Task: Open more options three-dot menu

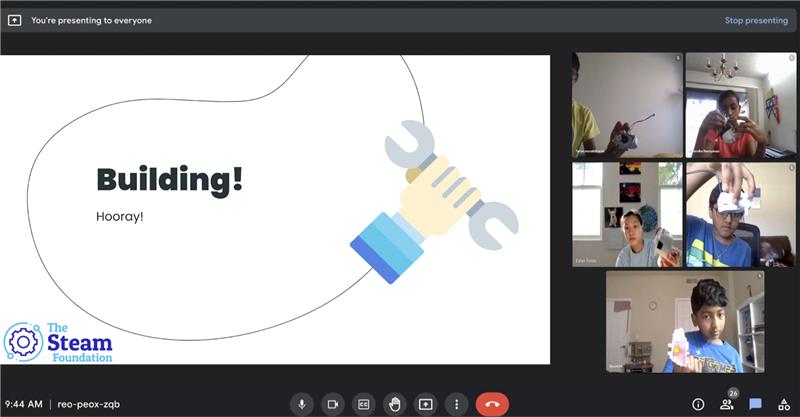Action: coord(456,404)
